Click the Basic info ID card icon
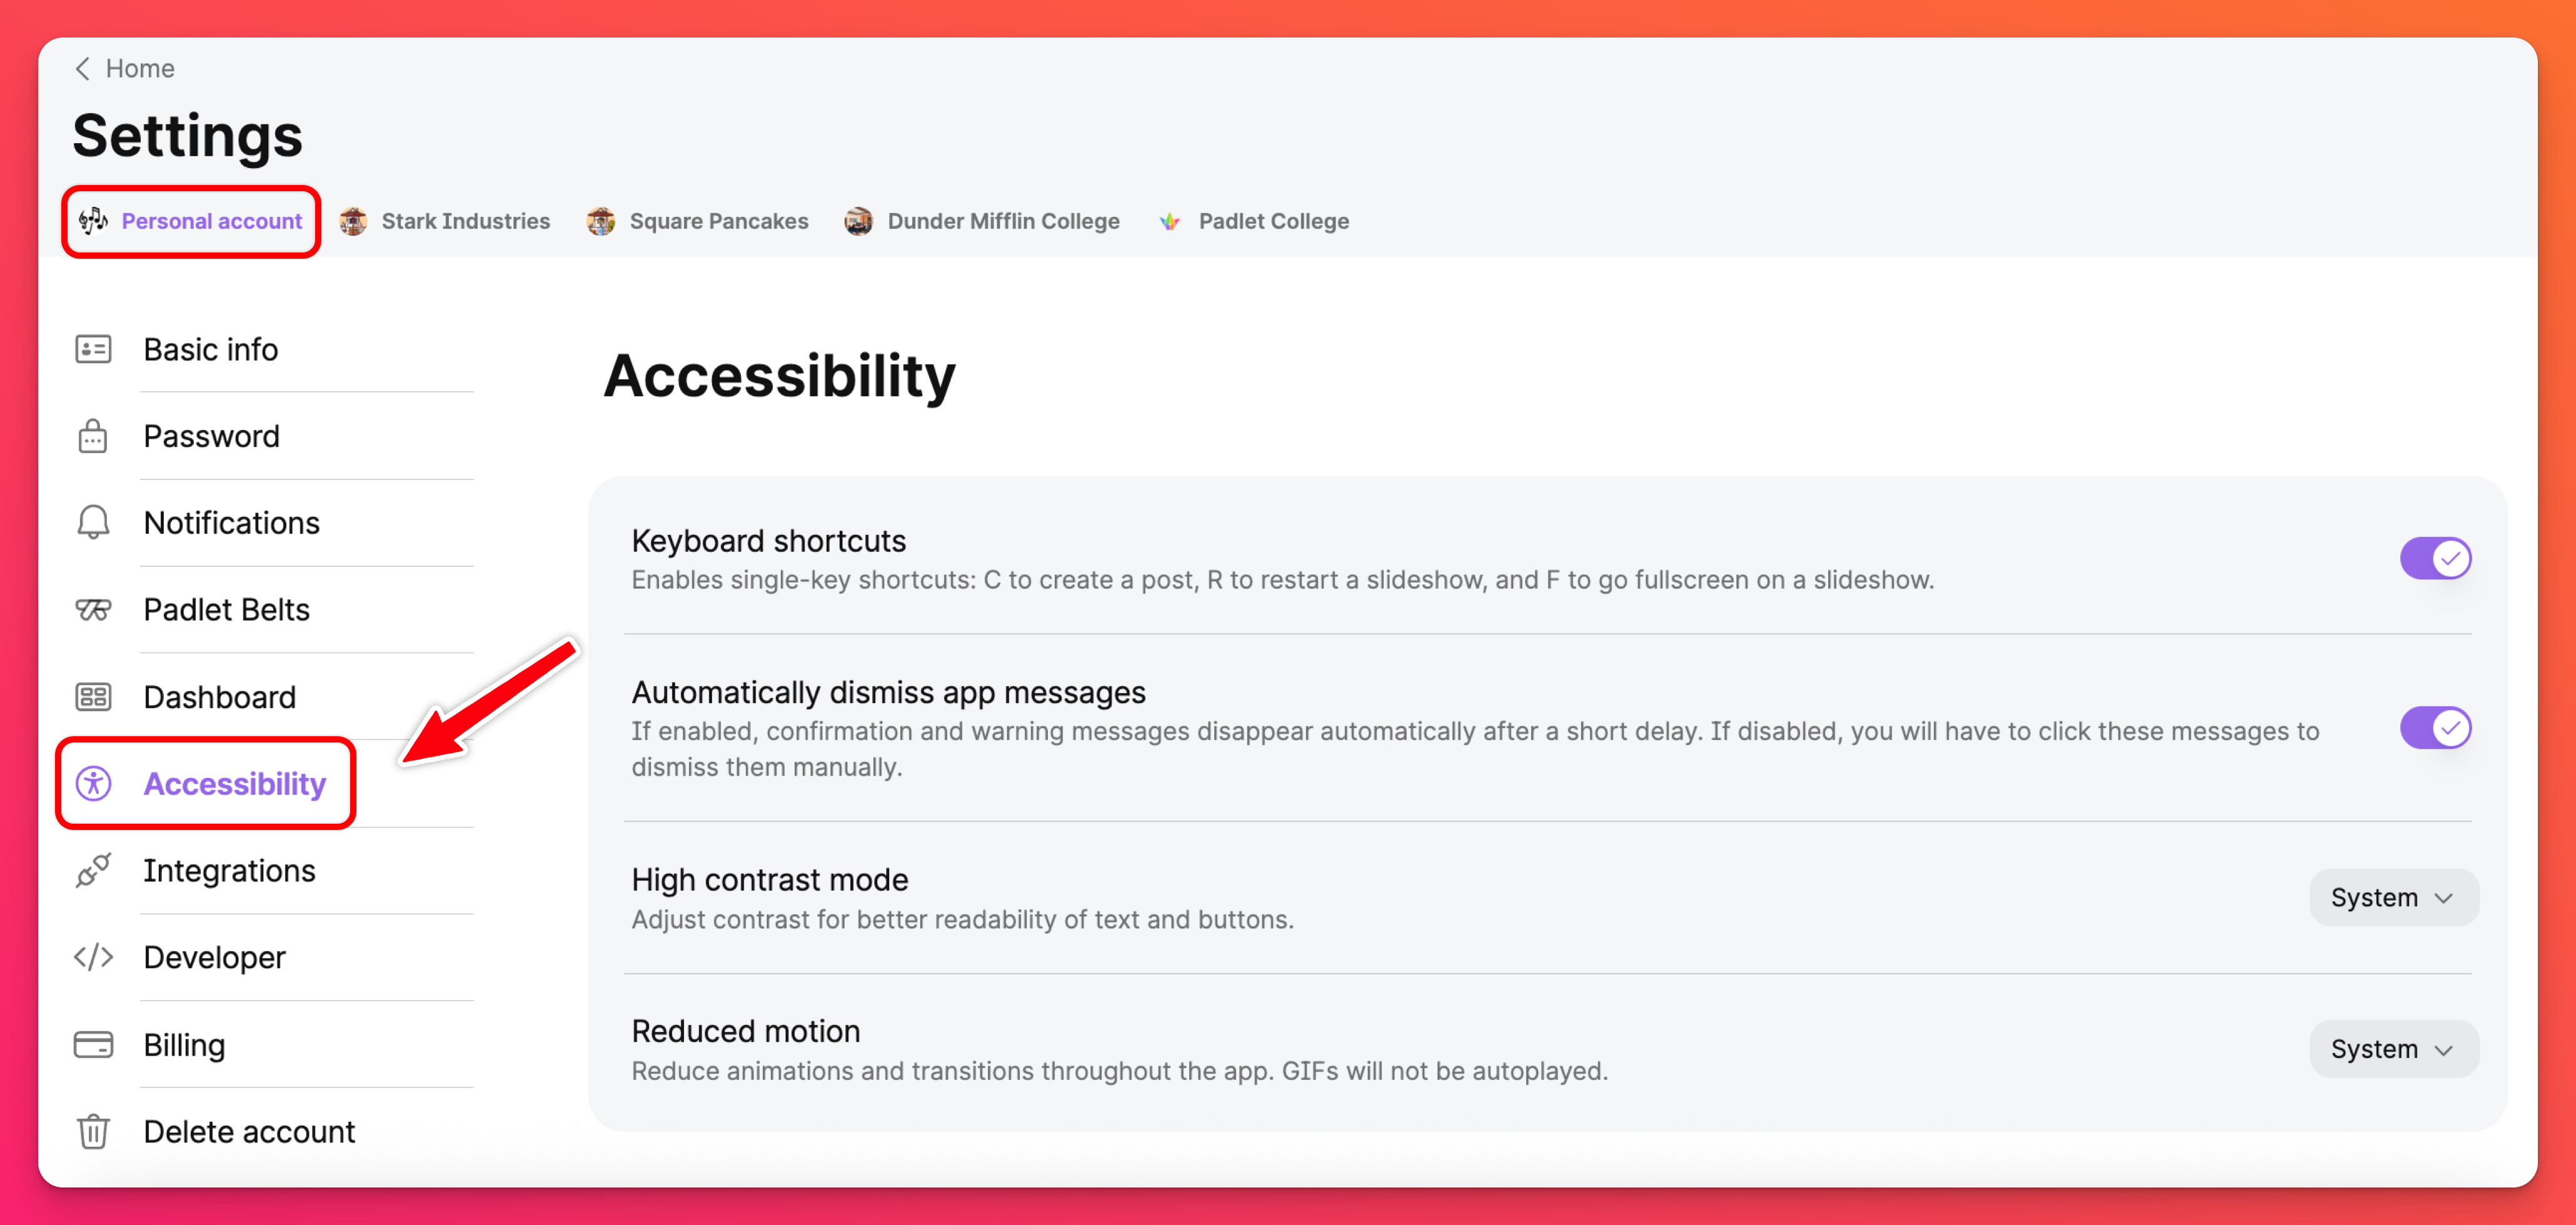The width and height of the screenshot is (2576, 1225). [x=93, y=349]
